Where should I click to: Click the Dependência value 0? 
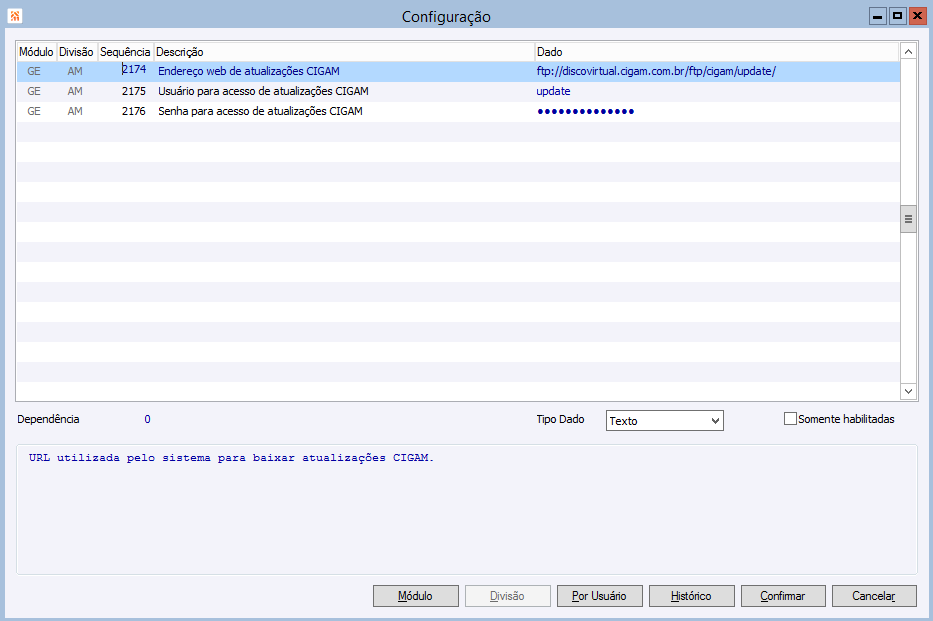148,419
